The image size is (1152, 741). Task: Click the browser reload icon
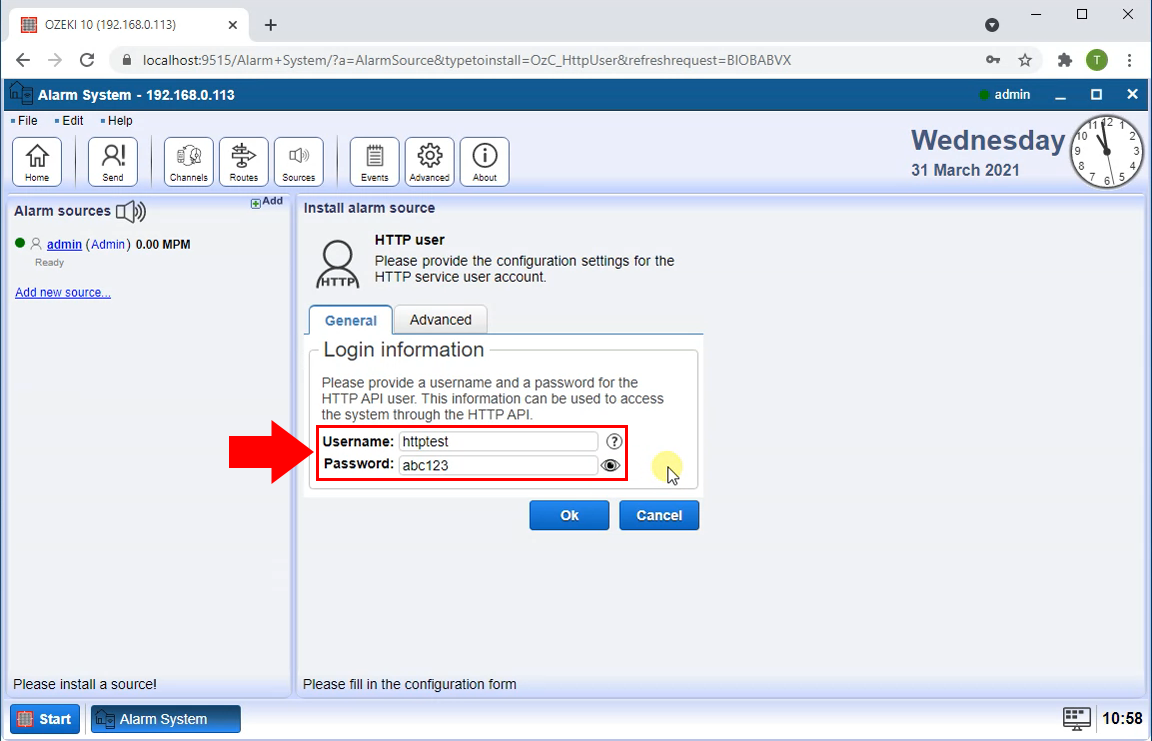87,60
